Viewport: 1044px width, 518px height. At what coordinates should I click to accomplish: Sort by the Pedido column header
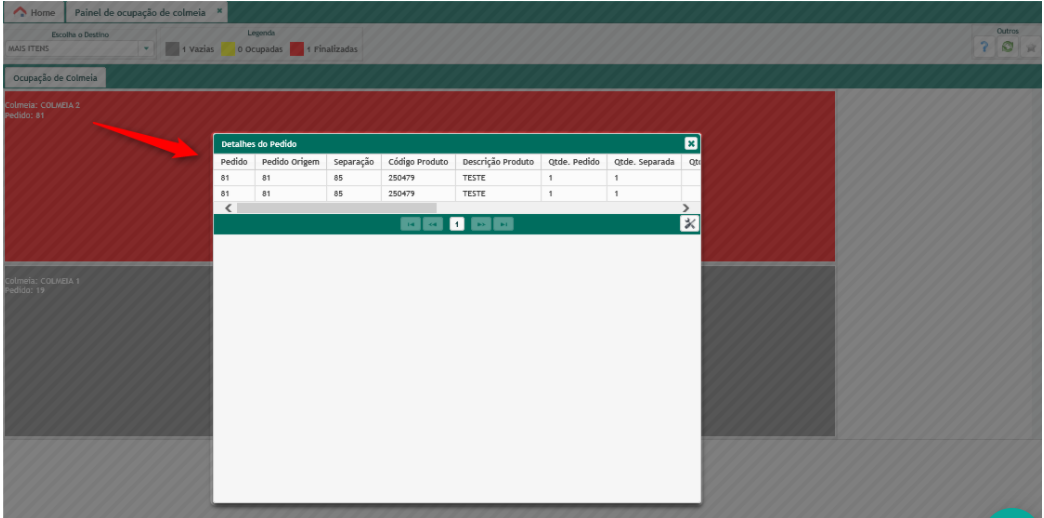coord(234,162)
